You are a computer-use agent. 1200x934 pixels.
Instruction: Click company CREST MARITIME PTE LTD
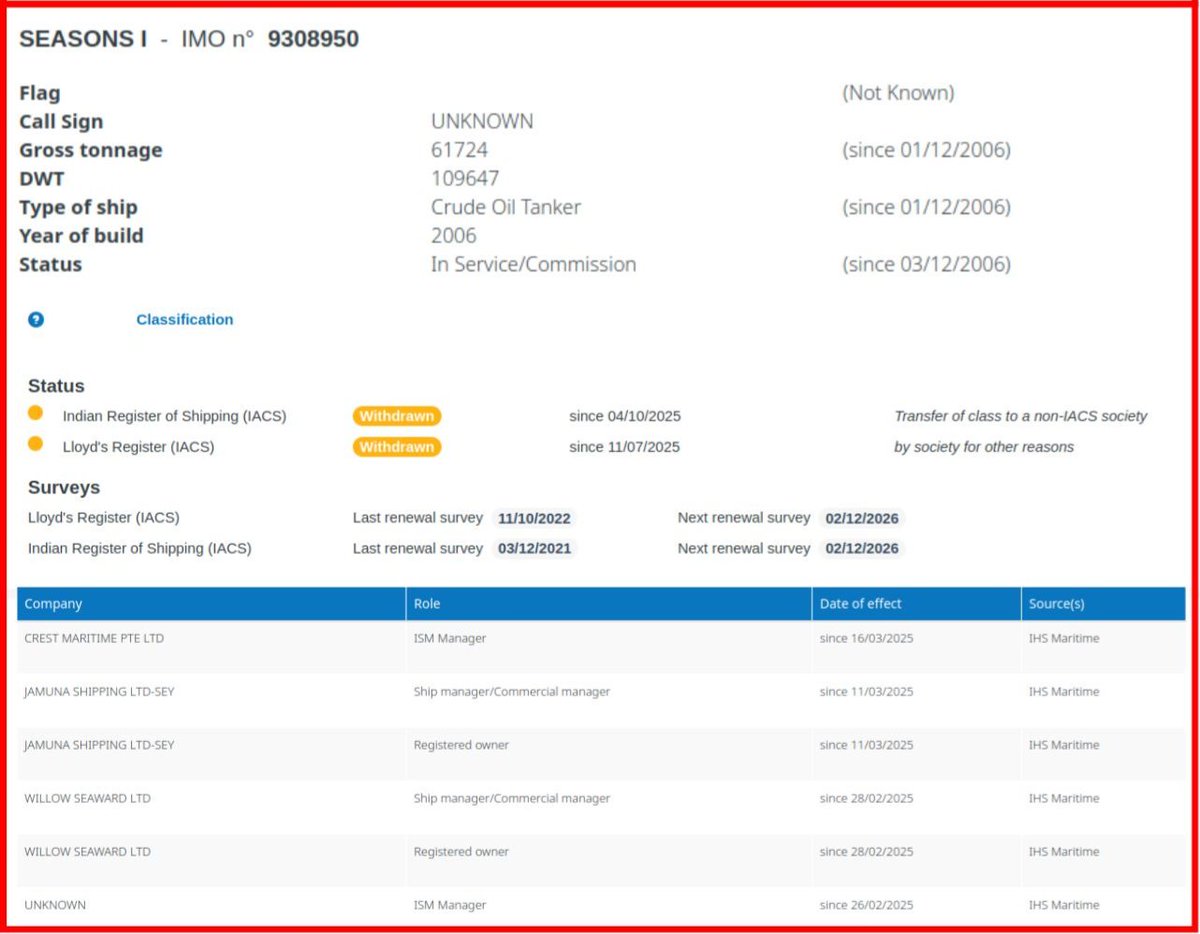point(94,638)
